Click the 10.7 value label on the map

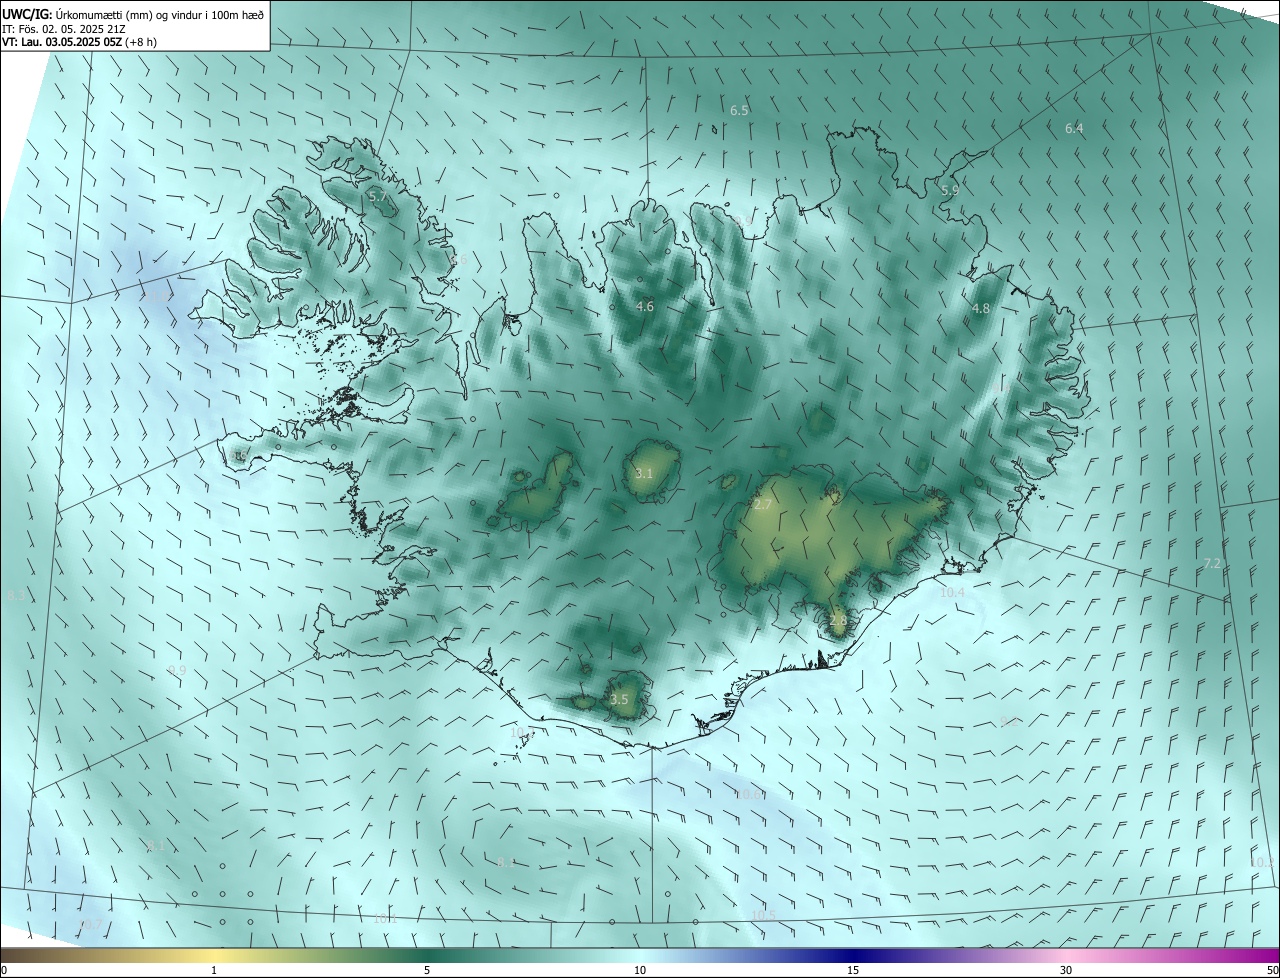point(90,925)
